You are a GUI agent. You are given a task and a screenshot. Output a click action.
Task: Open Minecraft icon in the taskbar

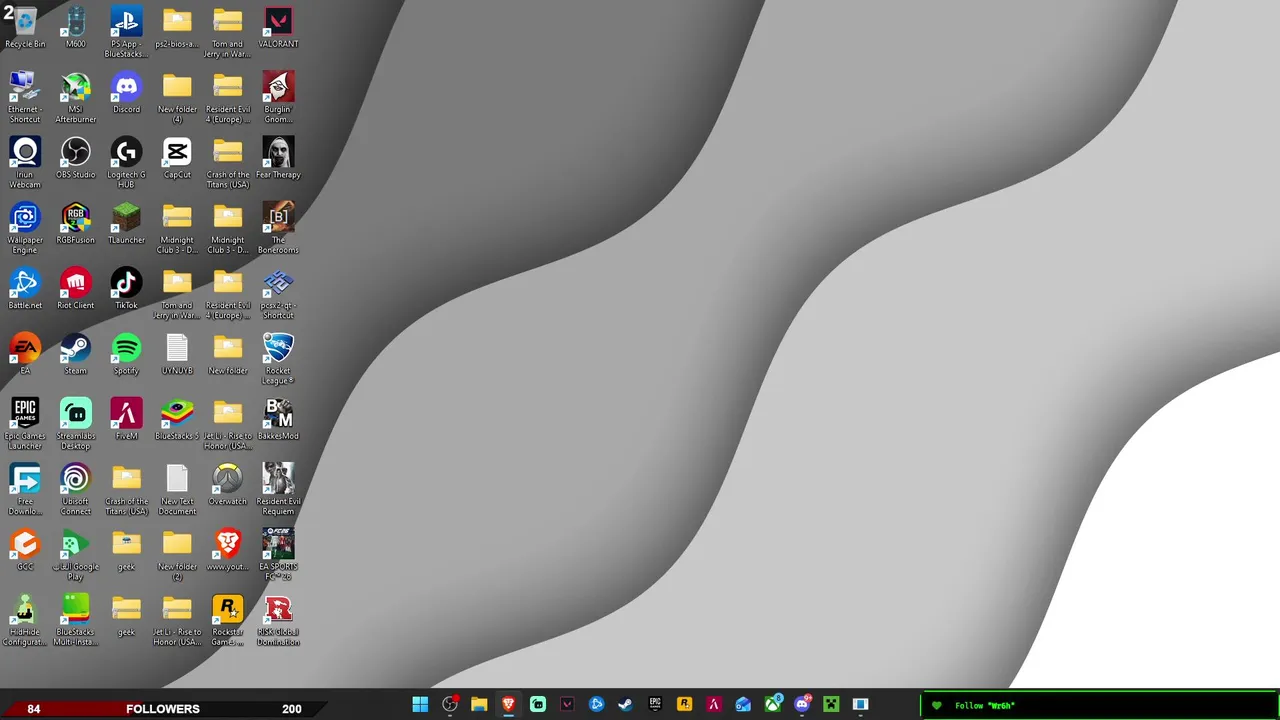[831, 705]
